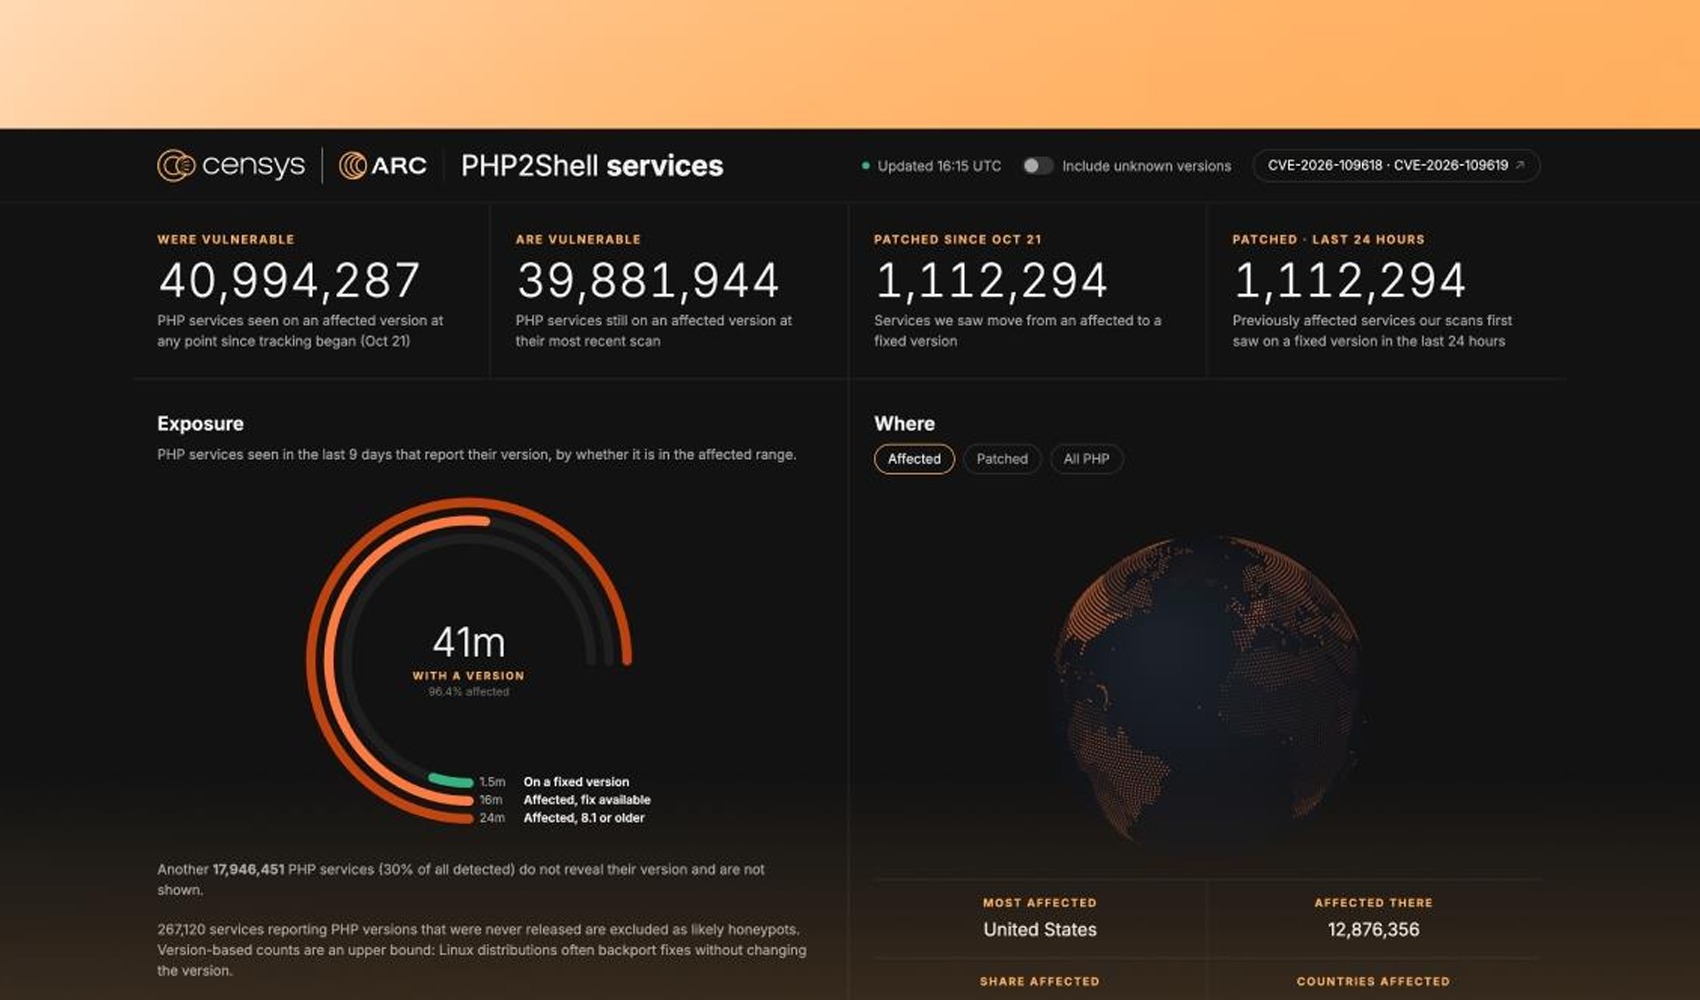Click the Censys logo
The image size is (1700, 1000).
point(231,165)
